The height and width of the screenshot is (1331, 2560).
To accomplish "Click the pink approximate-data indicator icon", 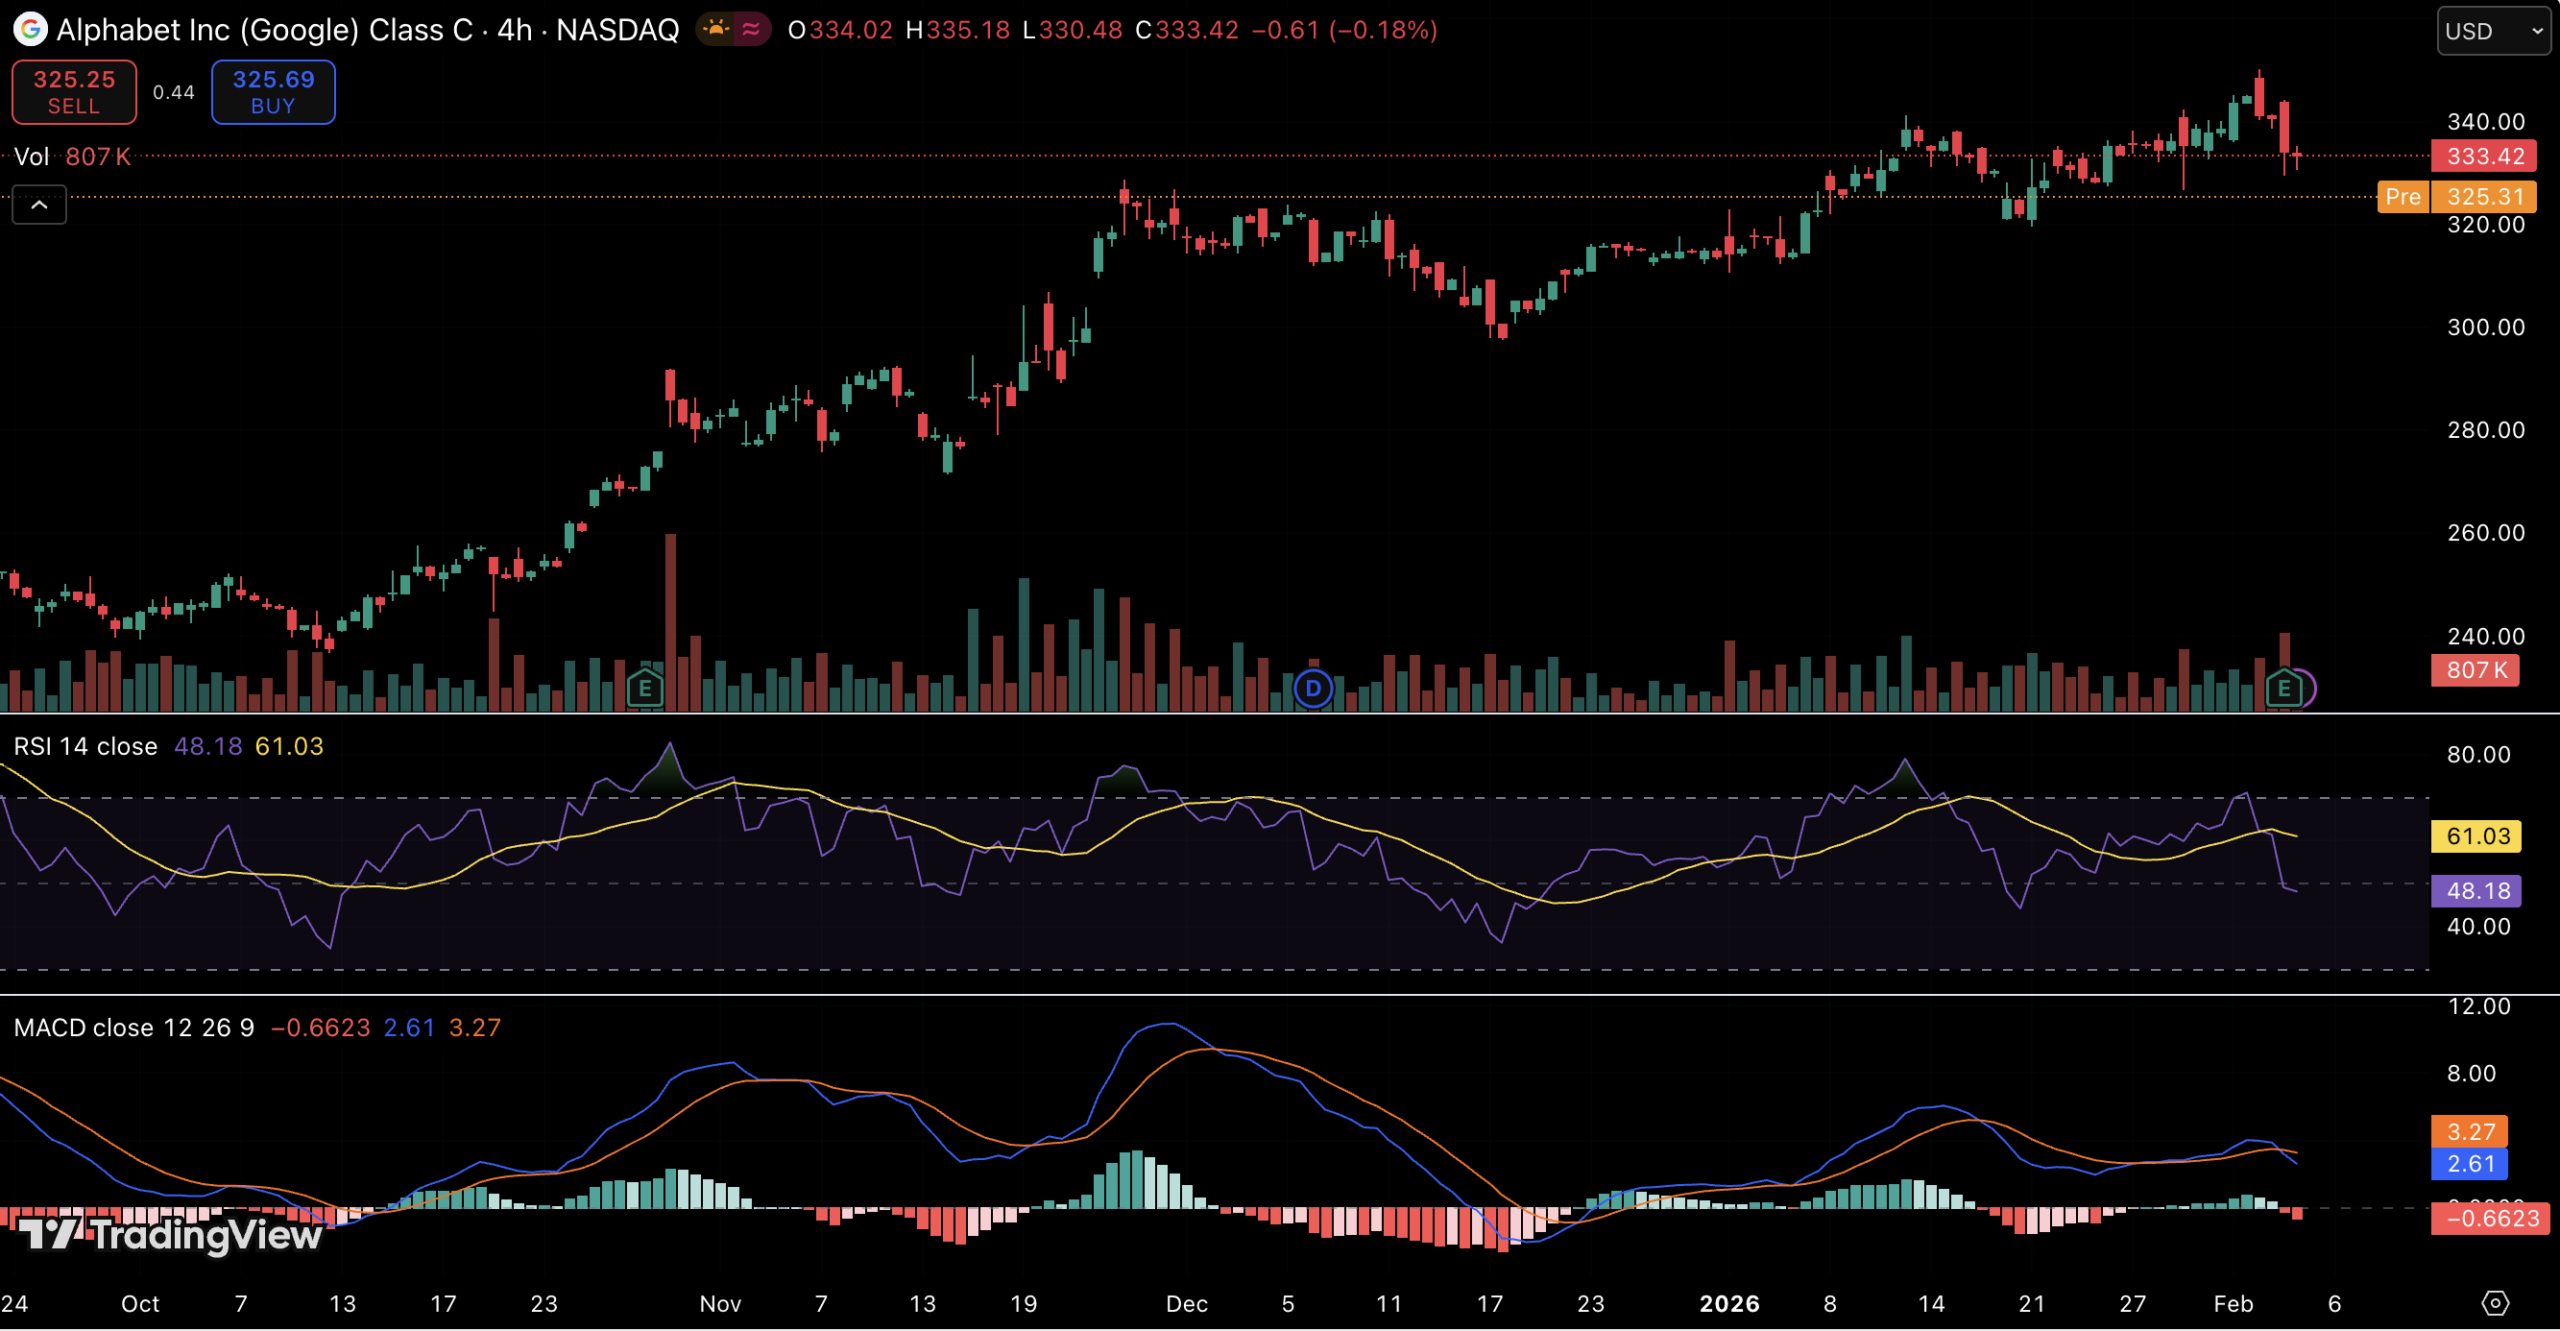I will point(751,29).
